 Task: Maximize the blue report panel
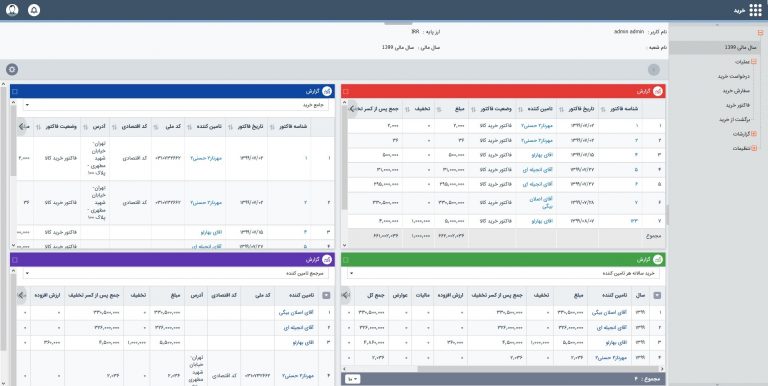(x=14, y=92)
